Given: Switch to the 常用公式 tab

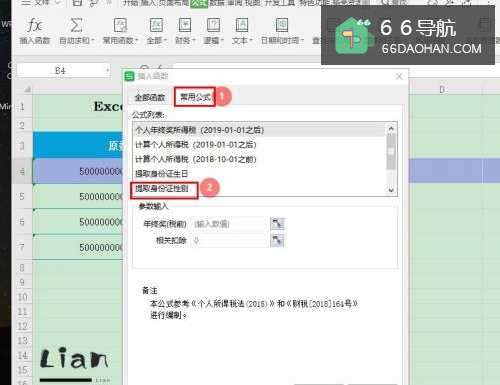Looking at the screenshot, I should (x=195, y=97).
